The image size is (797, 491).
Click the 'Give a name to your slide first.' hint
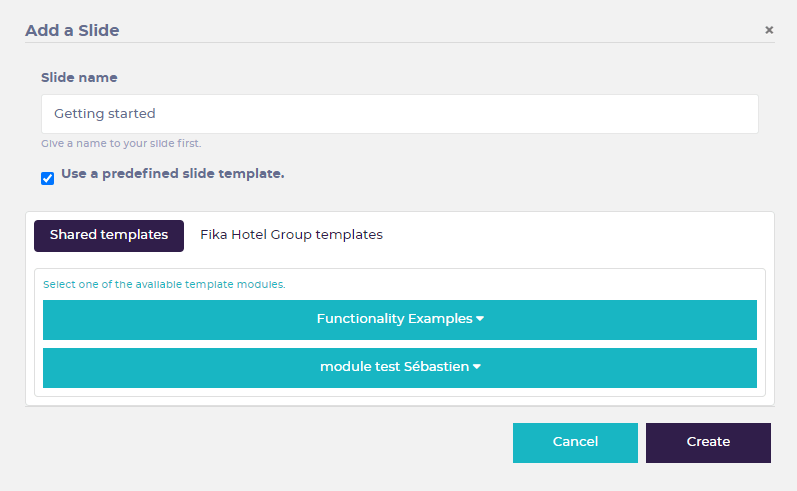(x=121, y=143)
